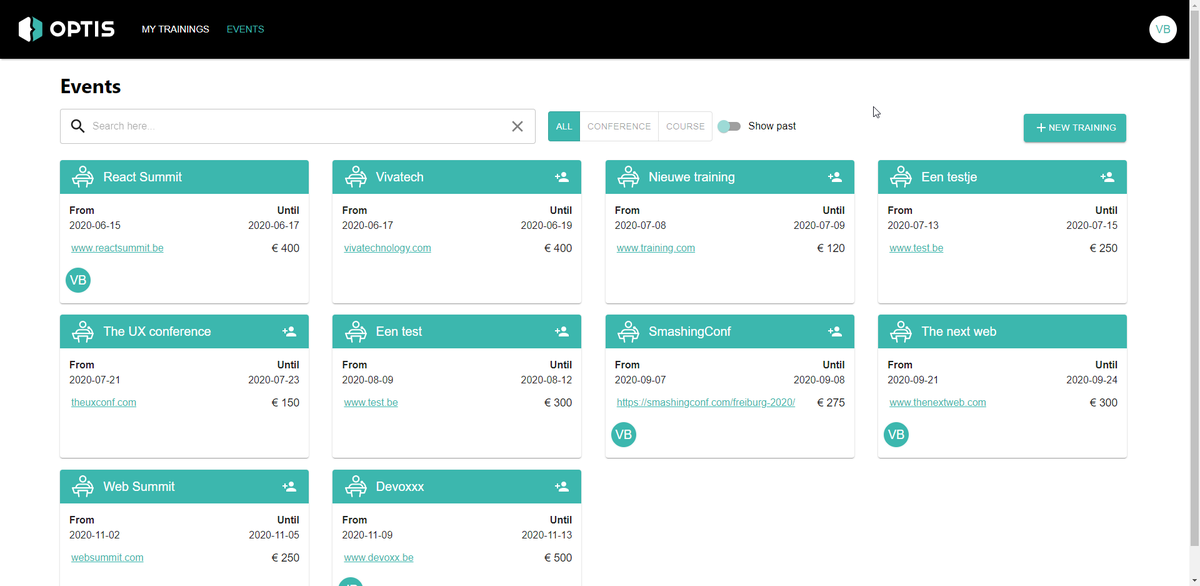The width and height of the screenshot is (1200, 586).
Task: Click the € 120 price on Nieuwe training
Action: point(831,248)
